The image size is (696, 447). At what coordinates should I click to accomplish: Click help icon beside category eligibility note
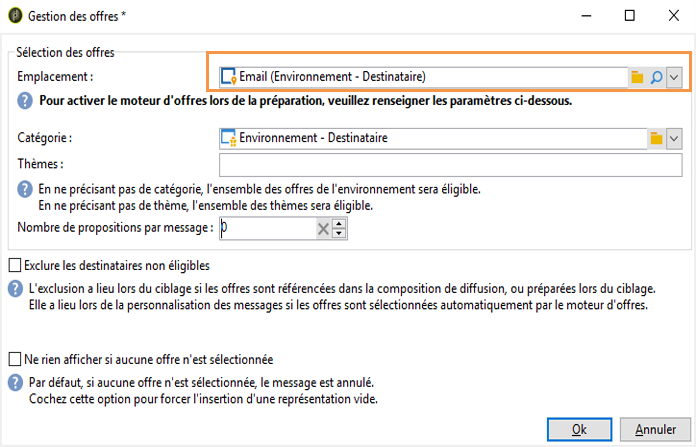click(x=25, y=190)
